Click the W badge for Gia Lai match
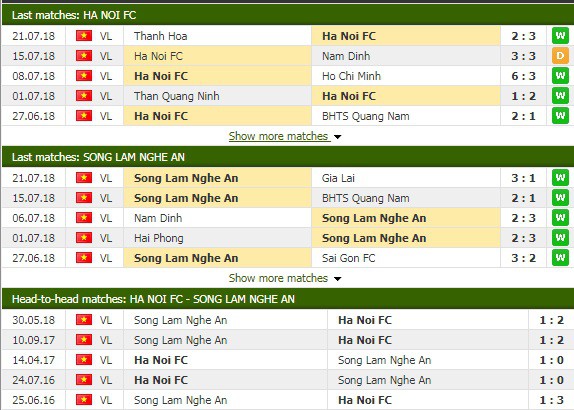 coord(560,178)
